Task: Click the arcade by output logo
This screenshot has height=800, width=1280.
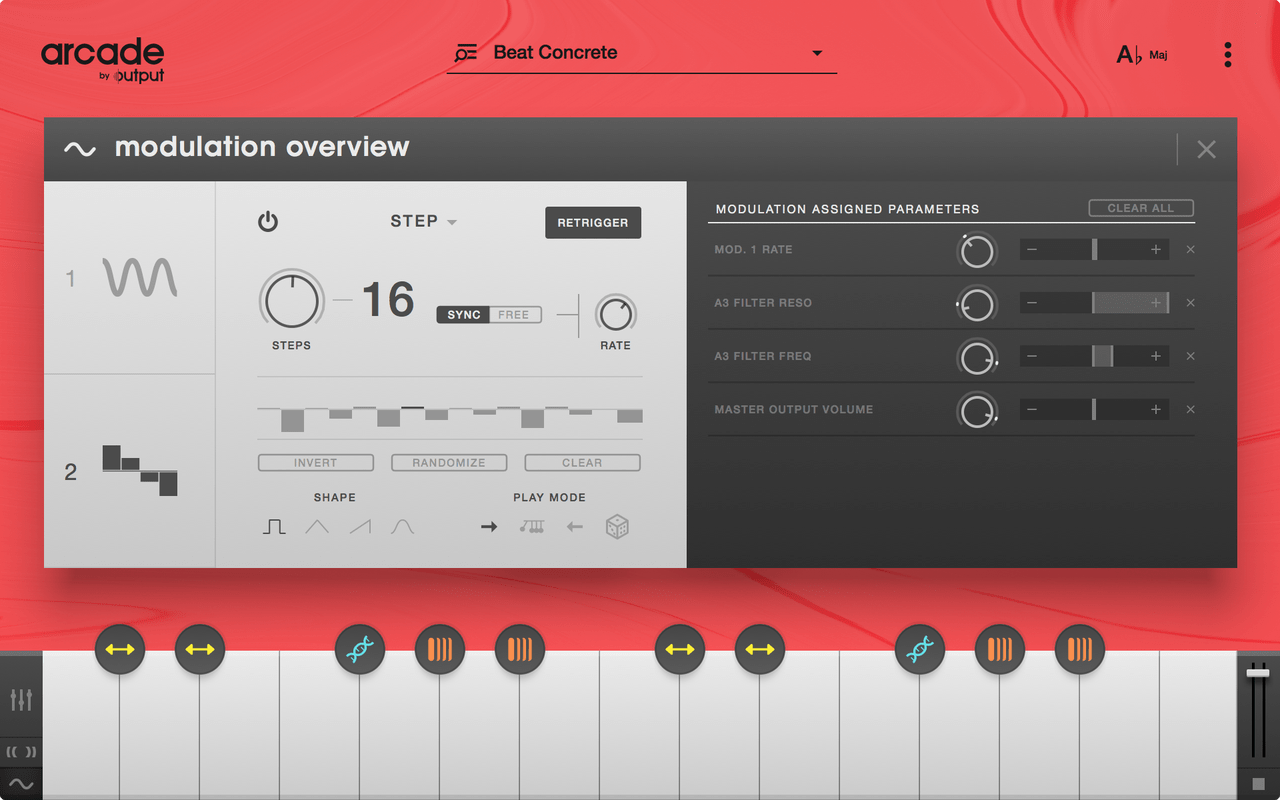Action: point(103,60)
